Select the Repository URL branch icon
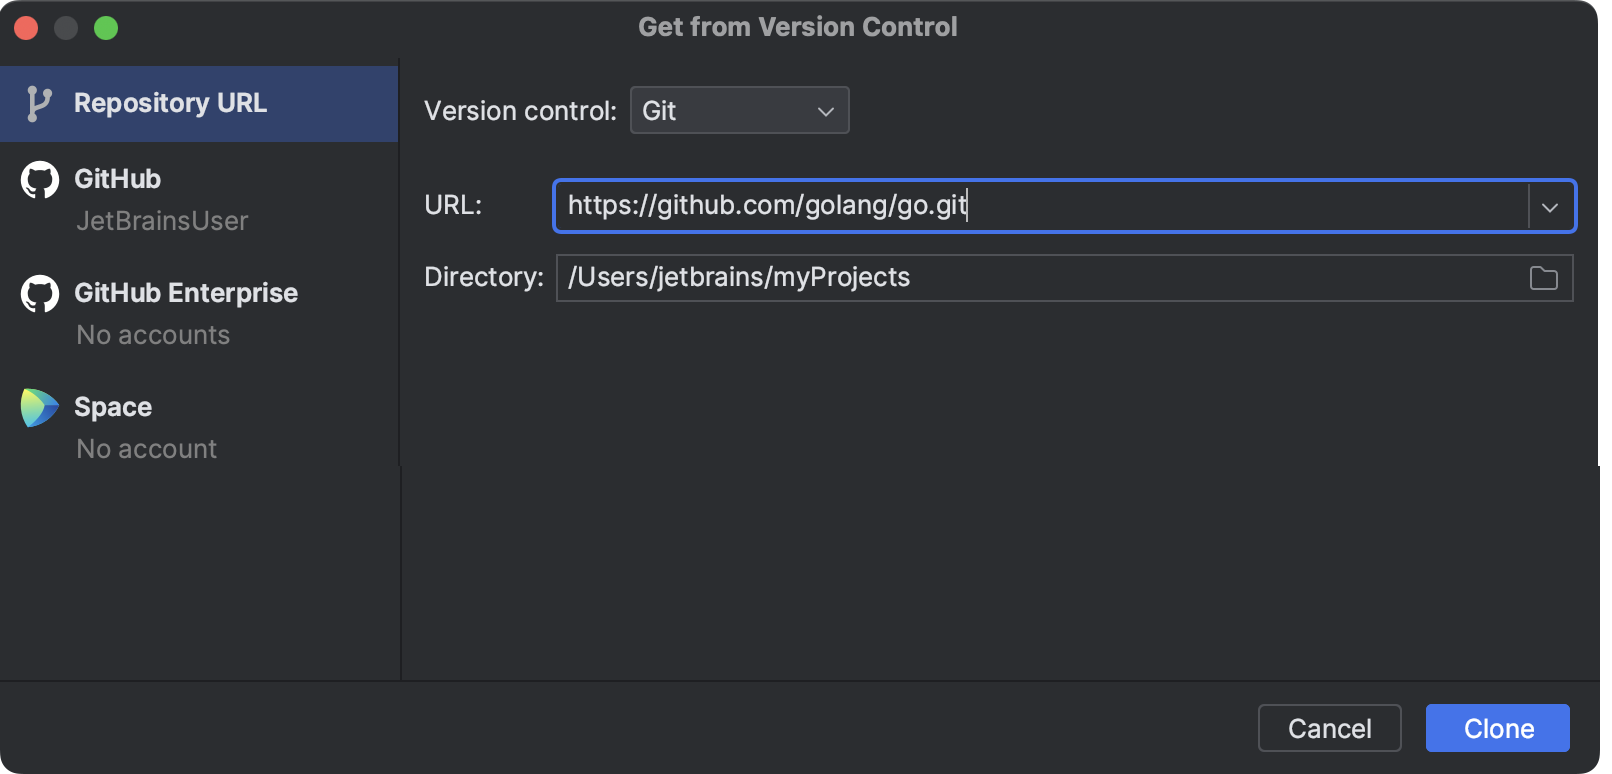The image size is (1612, 774). [x=37, y=102]
